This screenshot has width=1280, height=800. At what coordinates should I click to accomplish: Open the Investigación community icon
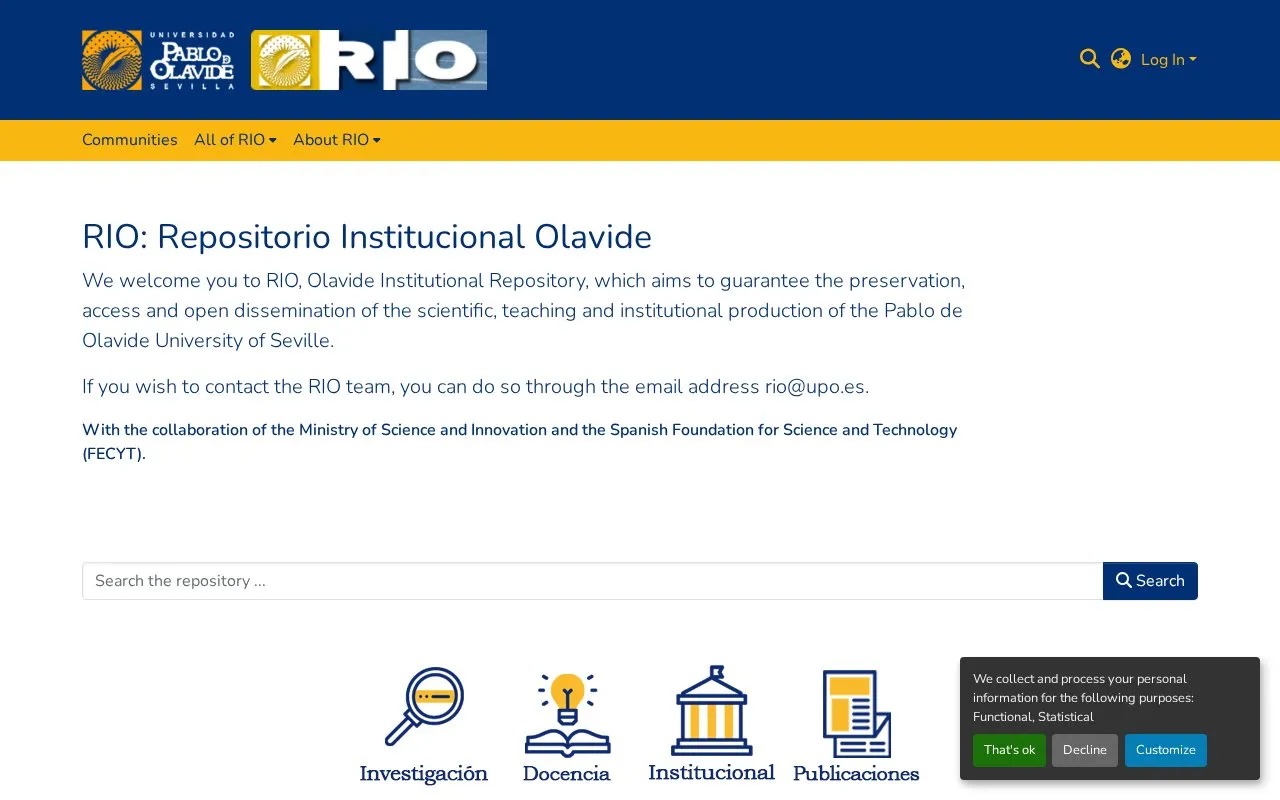pyautogui.click(x=424, y=725)
